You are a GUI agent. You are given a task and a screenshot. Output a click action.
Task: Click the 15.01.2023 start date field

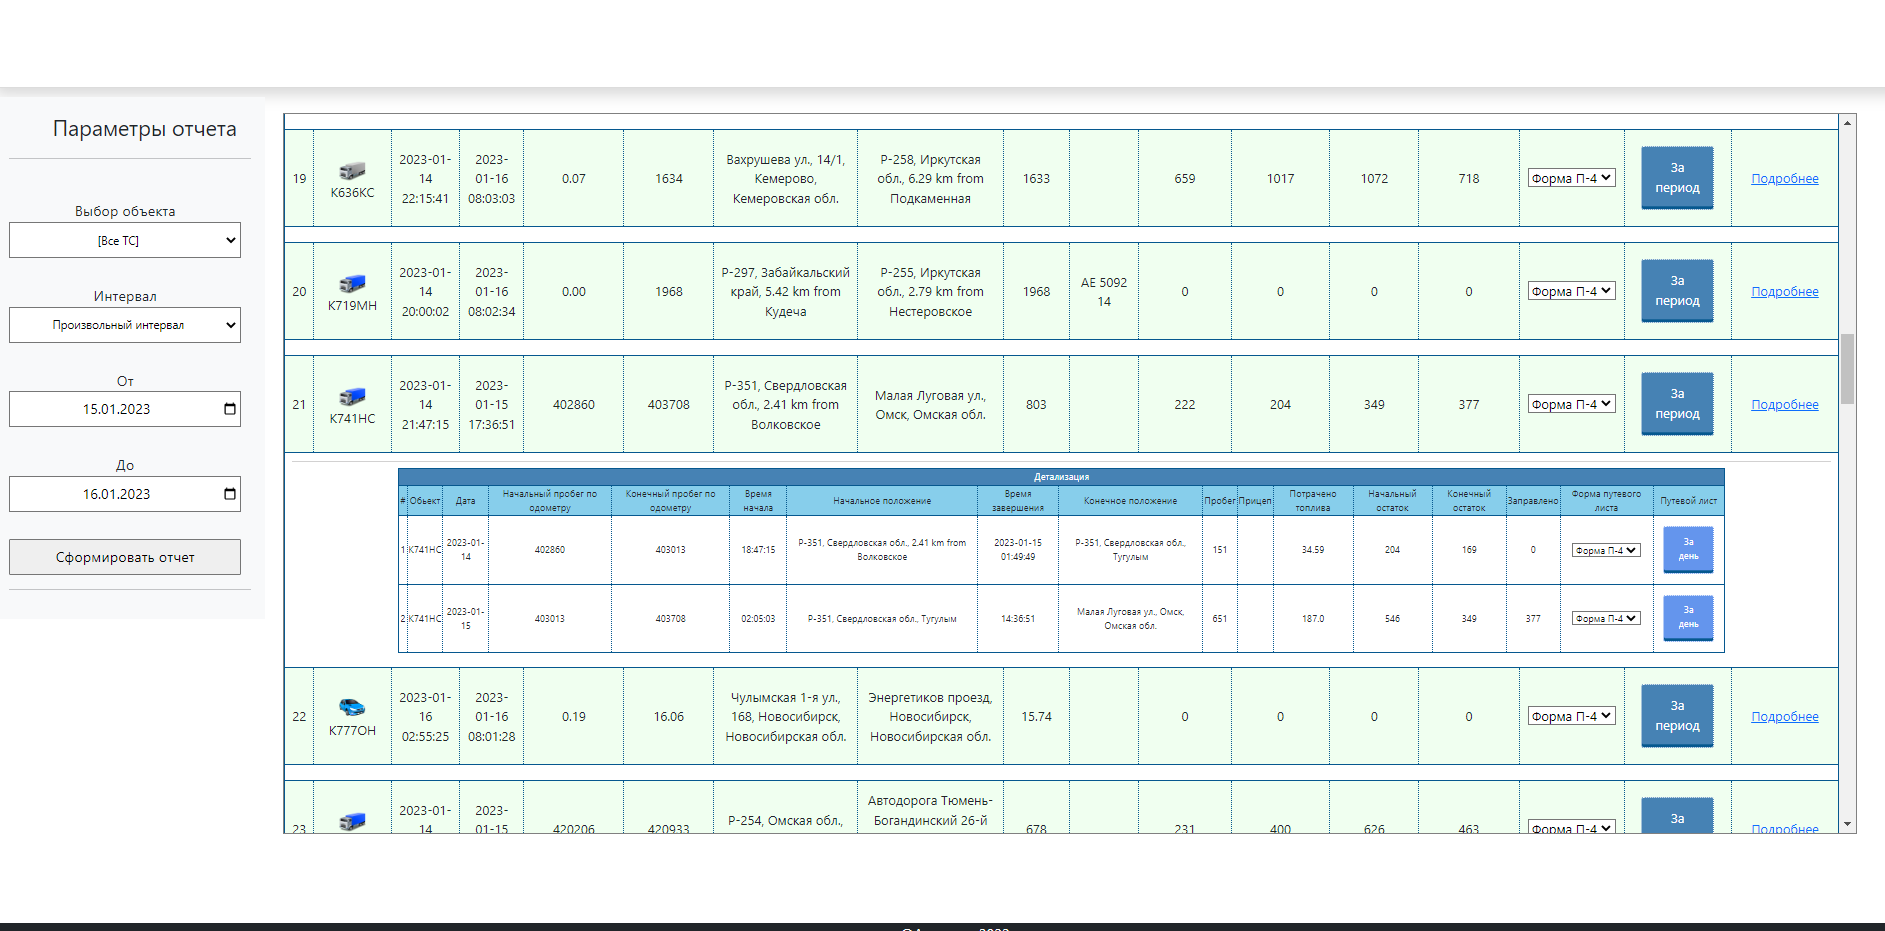[x=116, y=409]
